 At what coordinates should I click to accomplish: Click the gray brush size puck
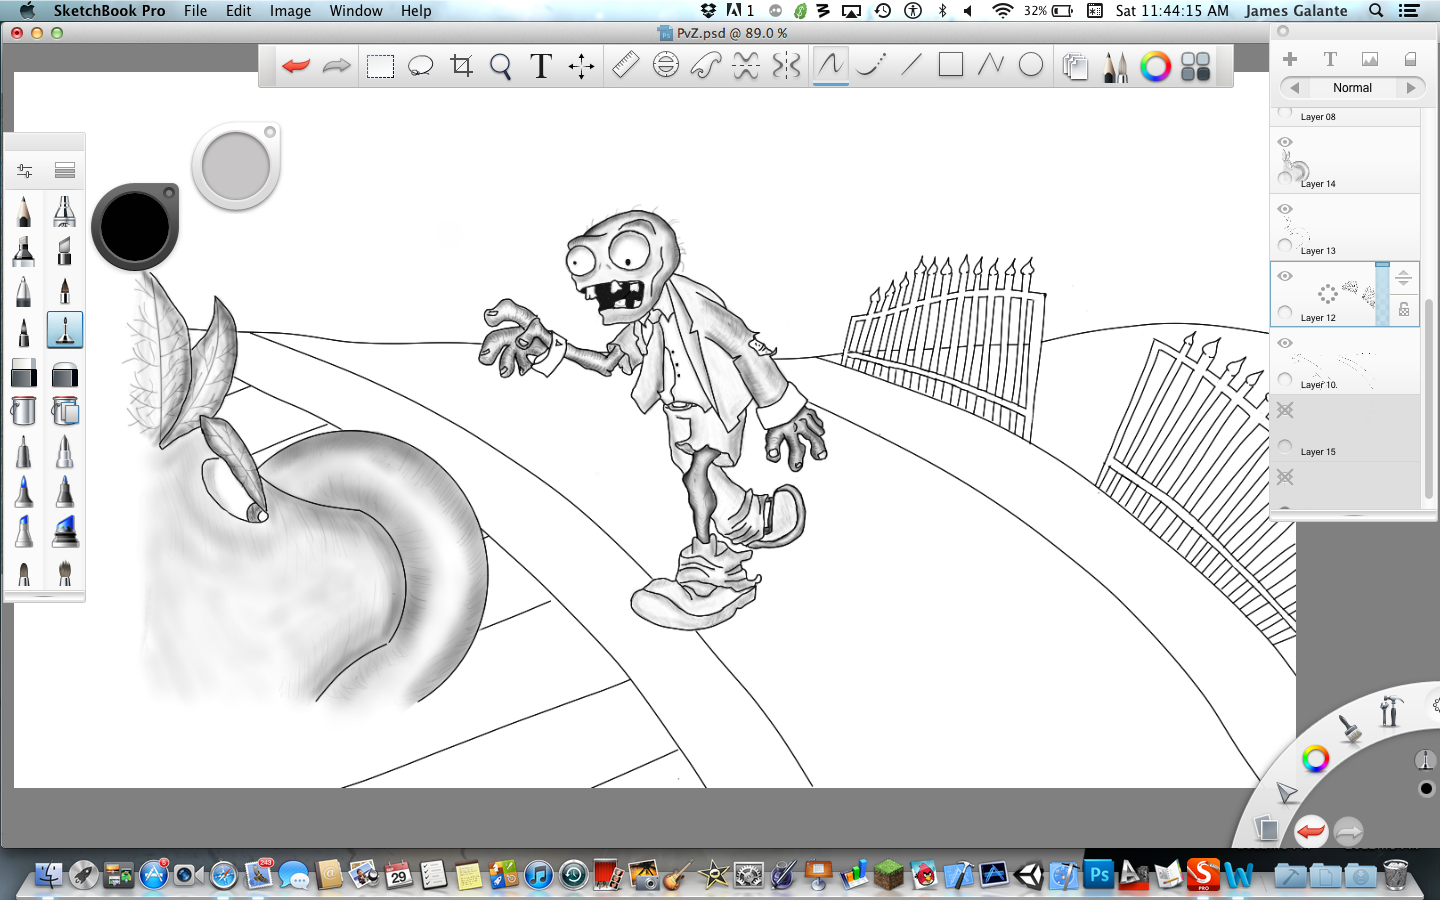[x=236, y=166]
